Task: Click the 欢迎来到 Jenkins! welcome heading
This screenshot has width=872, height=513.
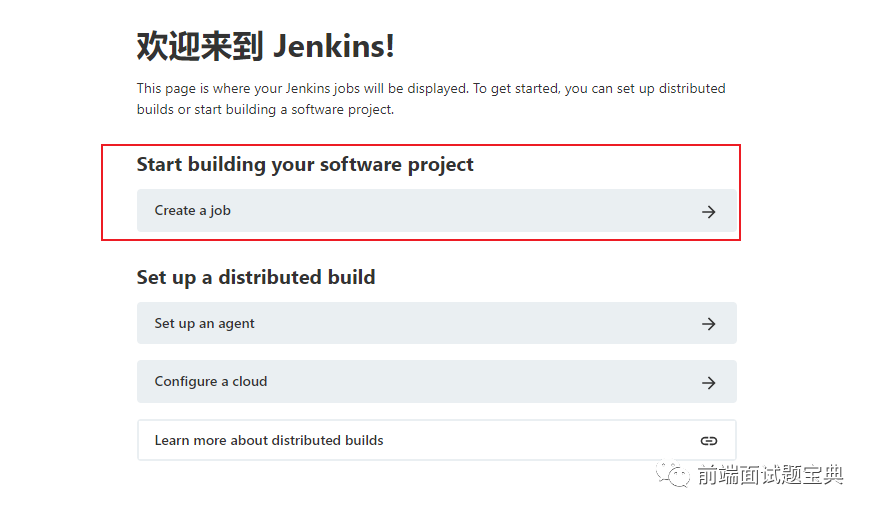Action: (x=266, y=46)
